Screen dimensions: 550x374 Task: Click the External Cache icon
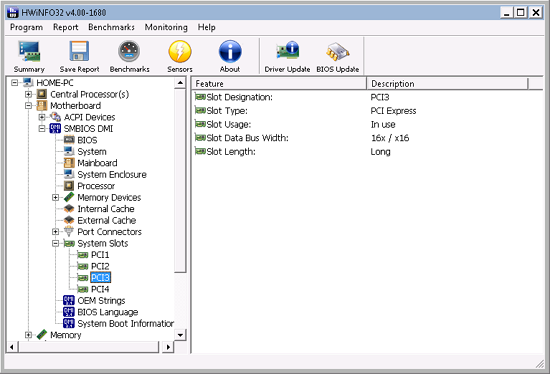[69, 220]
